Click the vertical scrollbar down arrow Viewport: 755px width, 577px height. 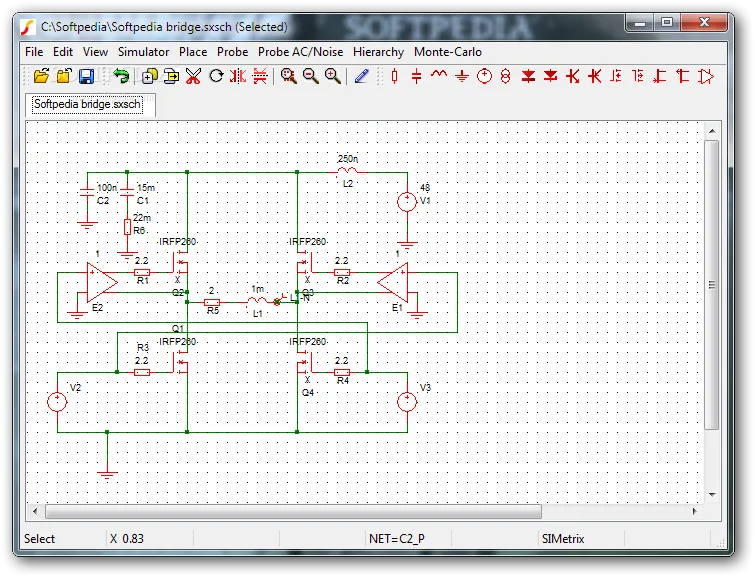712,495
